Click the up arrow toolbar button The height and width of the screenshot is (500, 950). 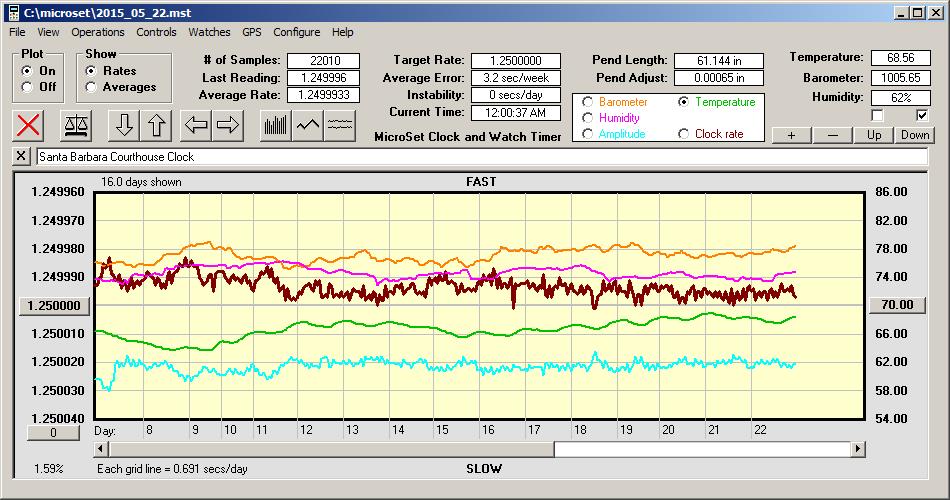pyautogui.click(x=156, y=125)
